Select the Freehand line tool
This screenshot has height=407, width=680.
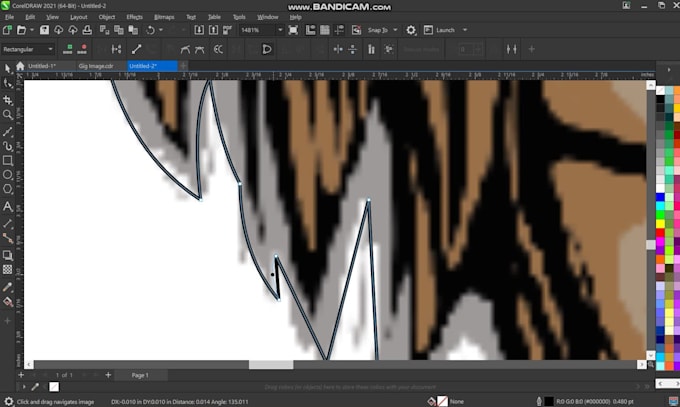[7, 131]
